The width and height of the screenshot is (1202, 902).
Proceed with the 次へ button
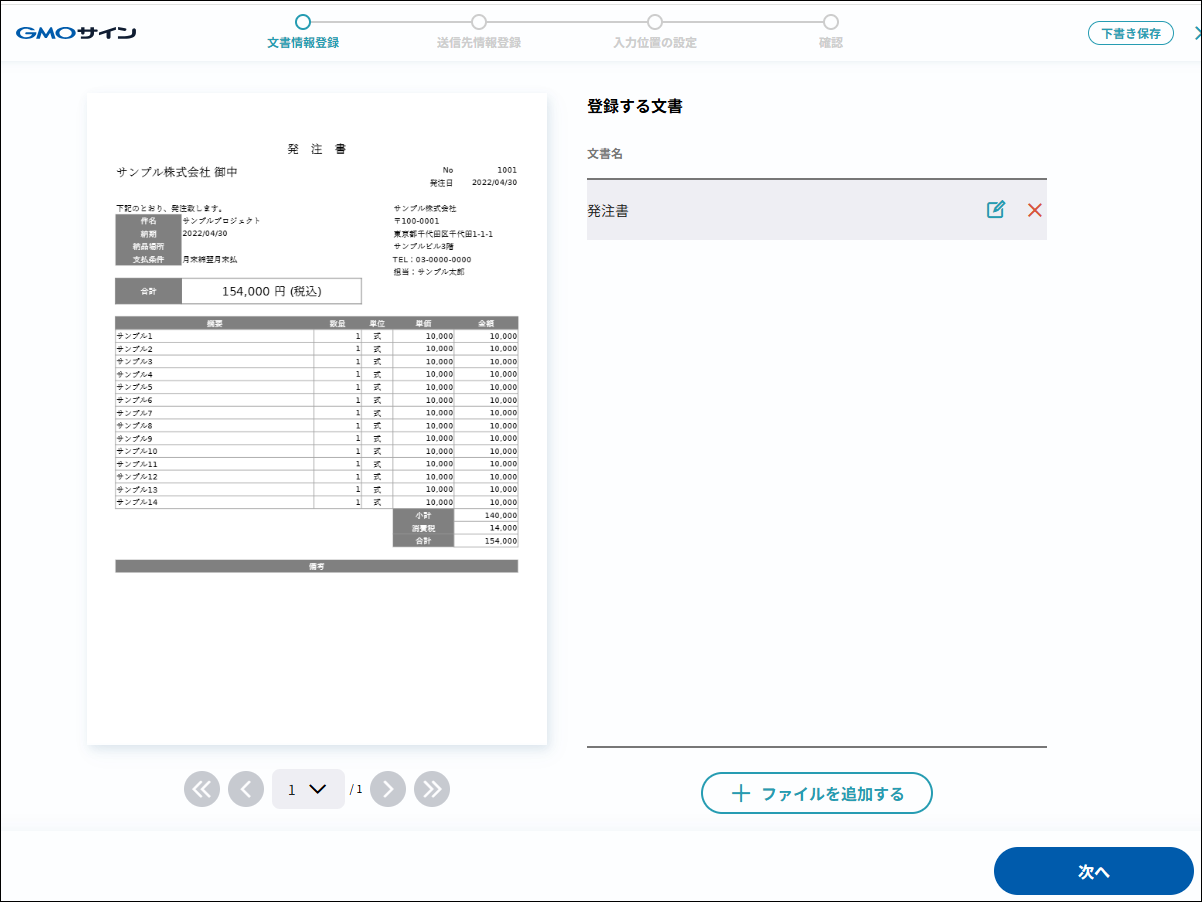1093,871
